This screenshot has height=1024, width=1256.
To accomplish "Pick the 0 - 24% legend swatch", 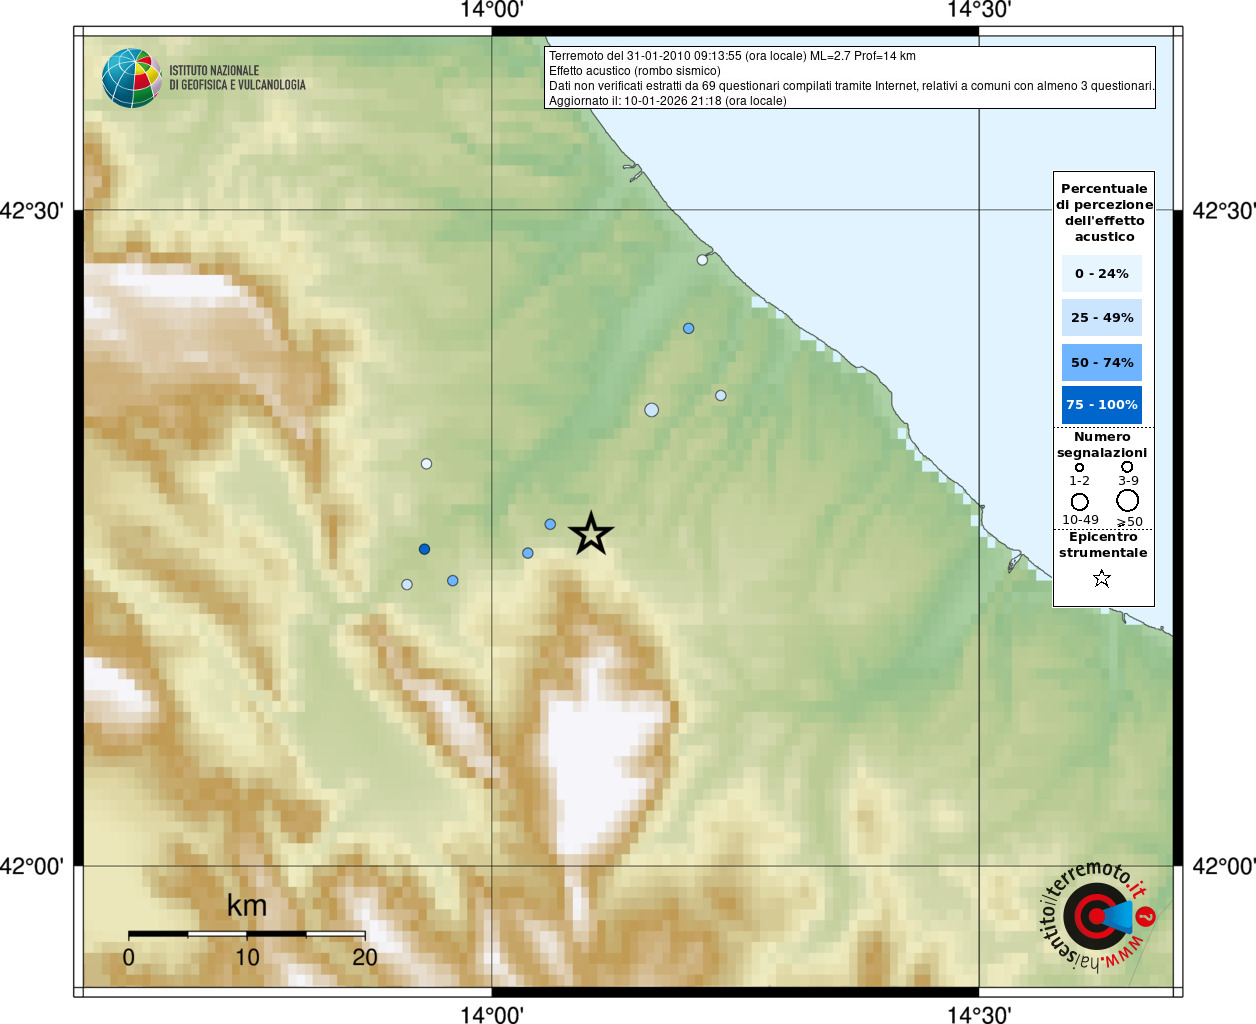I will coord(1101,274).
